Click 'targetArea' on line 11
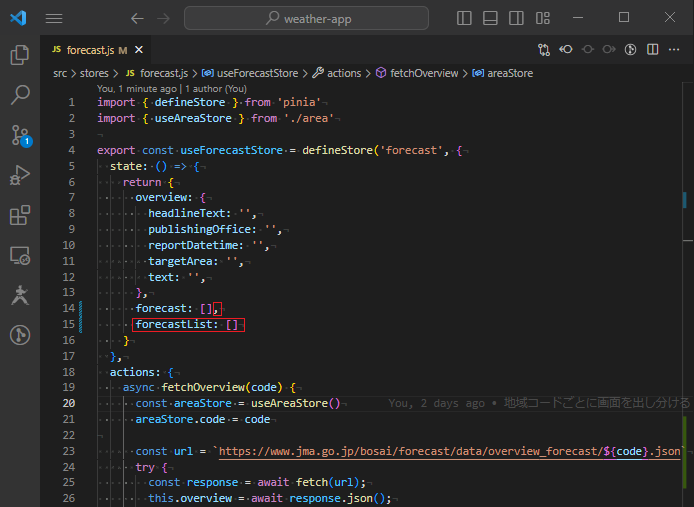Image resolution: width=694 pixels, height=507 pixels. [x=180, y=261]
